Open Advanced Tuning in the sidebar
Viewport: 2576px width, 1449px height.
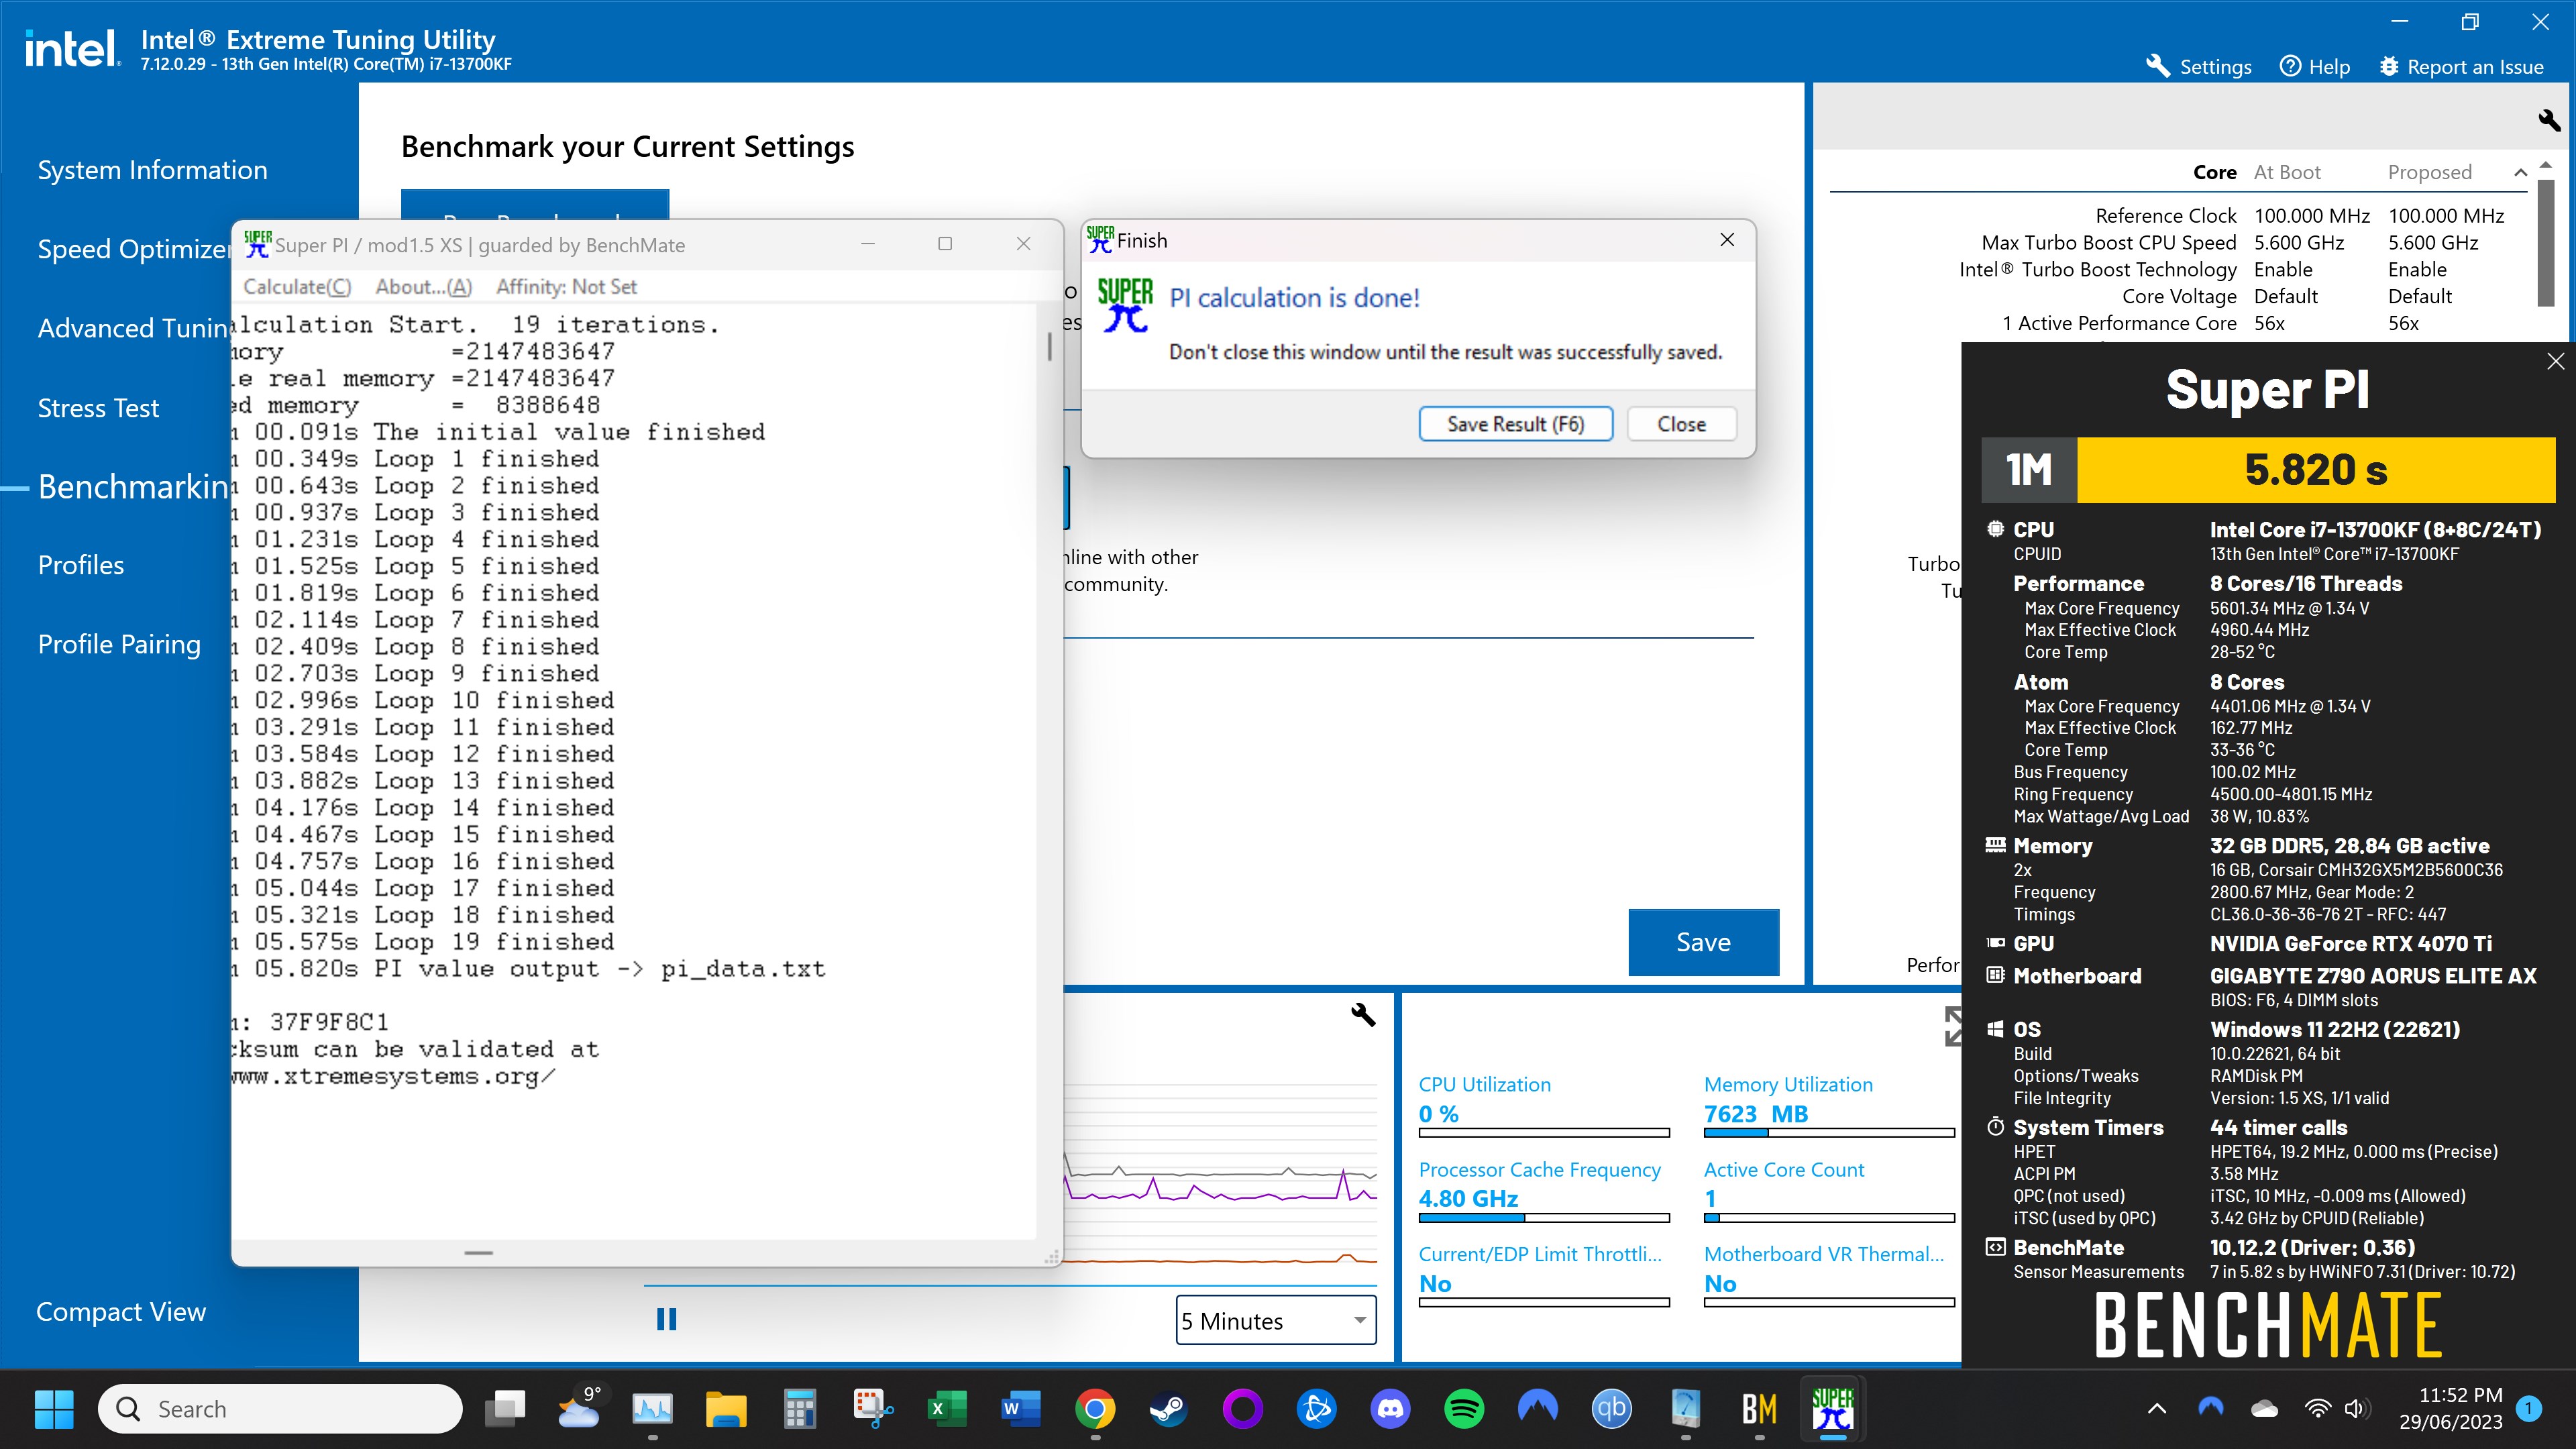tap(134, 328)
